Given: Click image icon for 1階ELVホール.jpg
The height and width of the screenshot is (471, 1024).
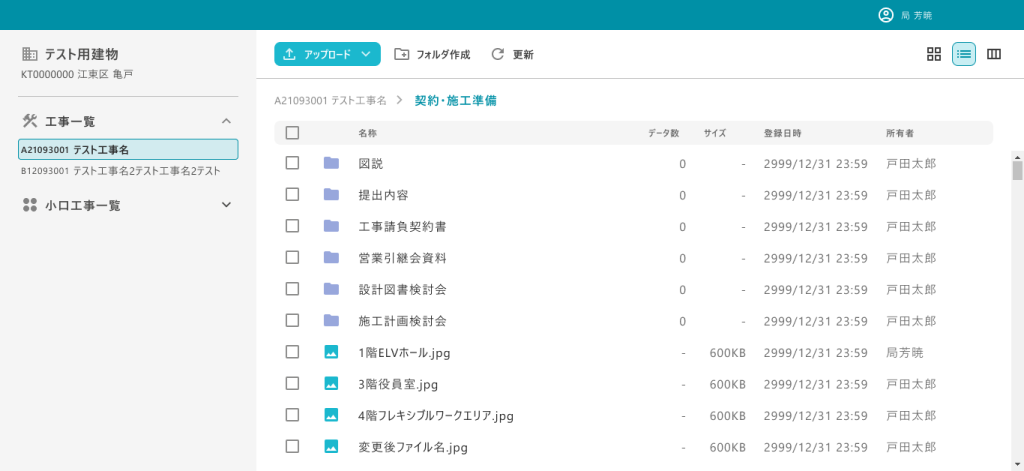Looking at the screenshot, I should point(331,352).
